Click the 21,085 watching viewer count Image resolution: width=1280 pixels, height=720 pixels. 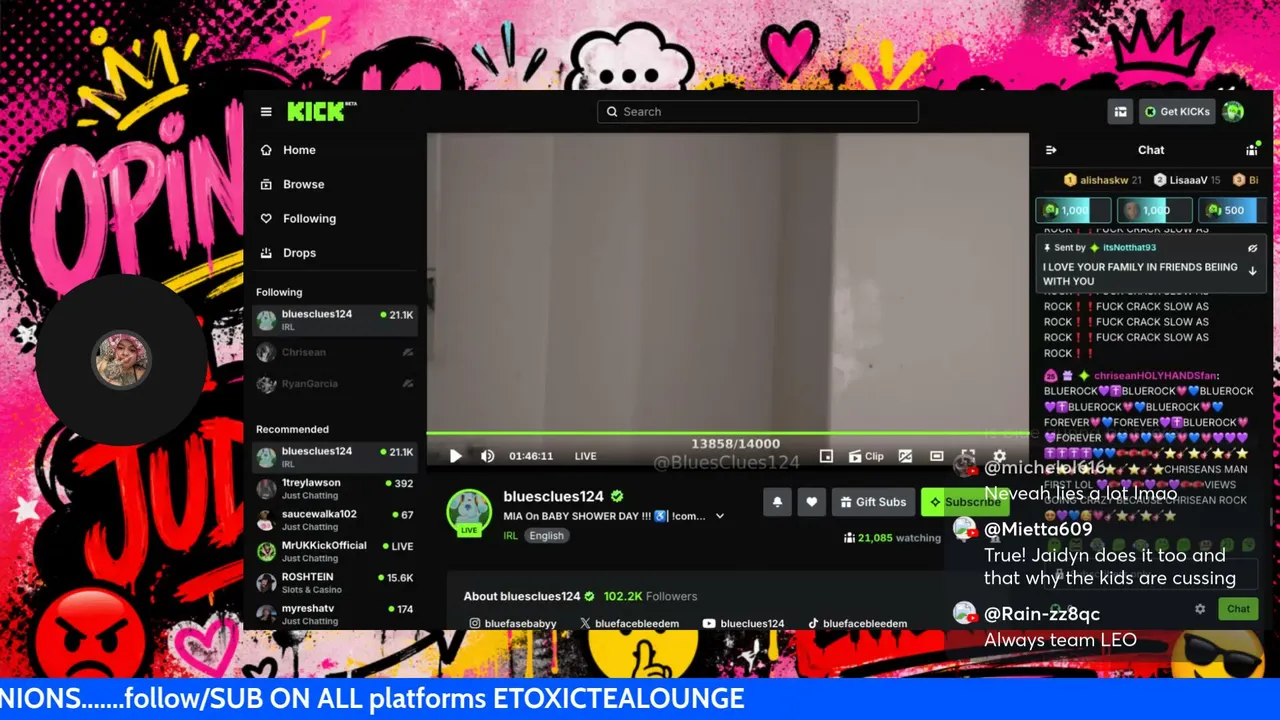(x=893, y=538)
